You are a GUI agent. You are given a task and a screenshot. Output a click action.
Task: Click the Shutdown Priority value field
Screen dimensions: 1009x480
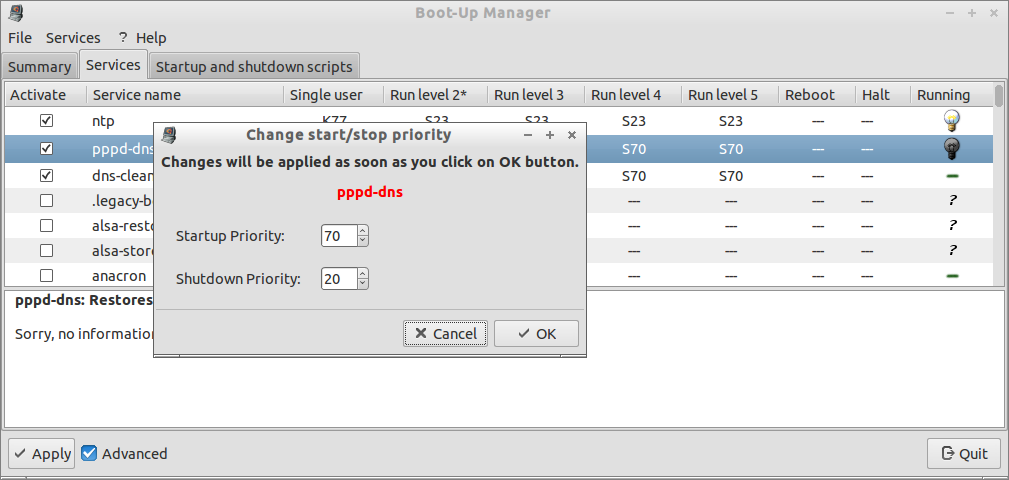339,279
